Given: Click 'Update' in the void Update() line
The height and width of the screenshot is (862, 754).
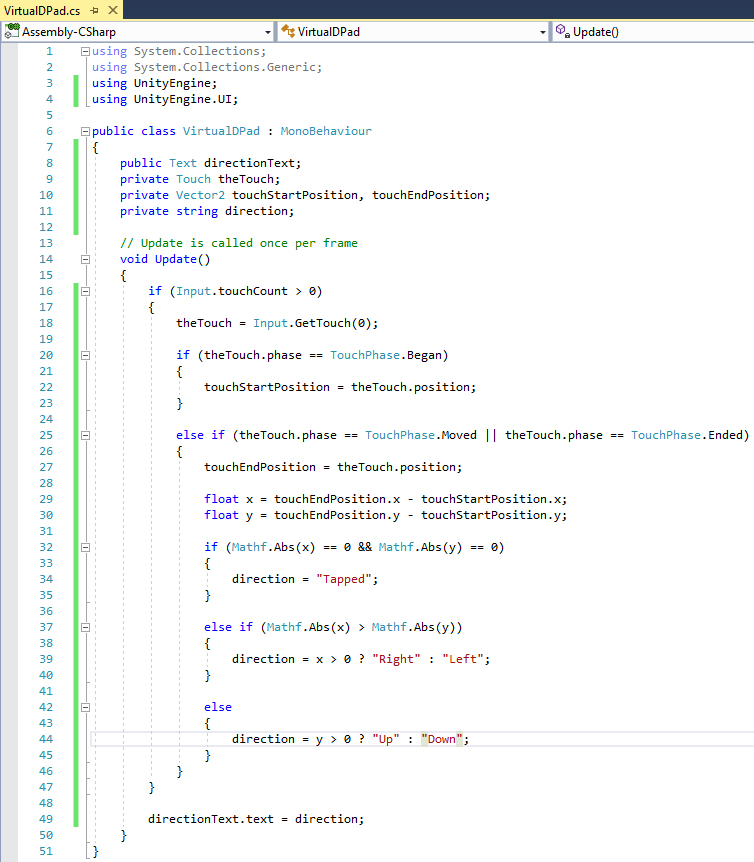Looking at the screenshot, I should coord(176,259).
